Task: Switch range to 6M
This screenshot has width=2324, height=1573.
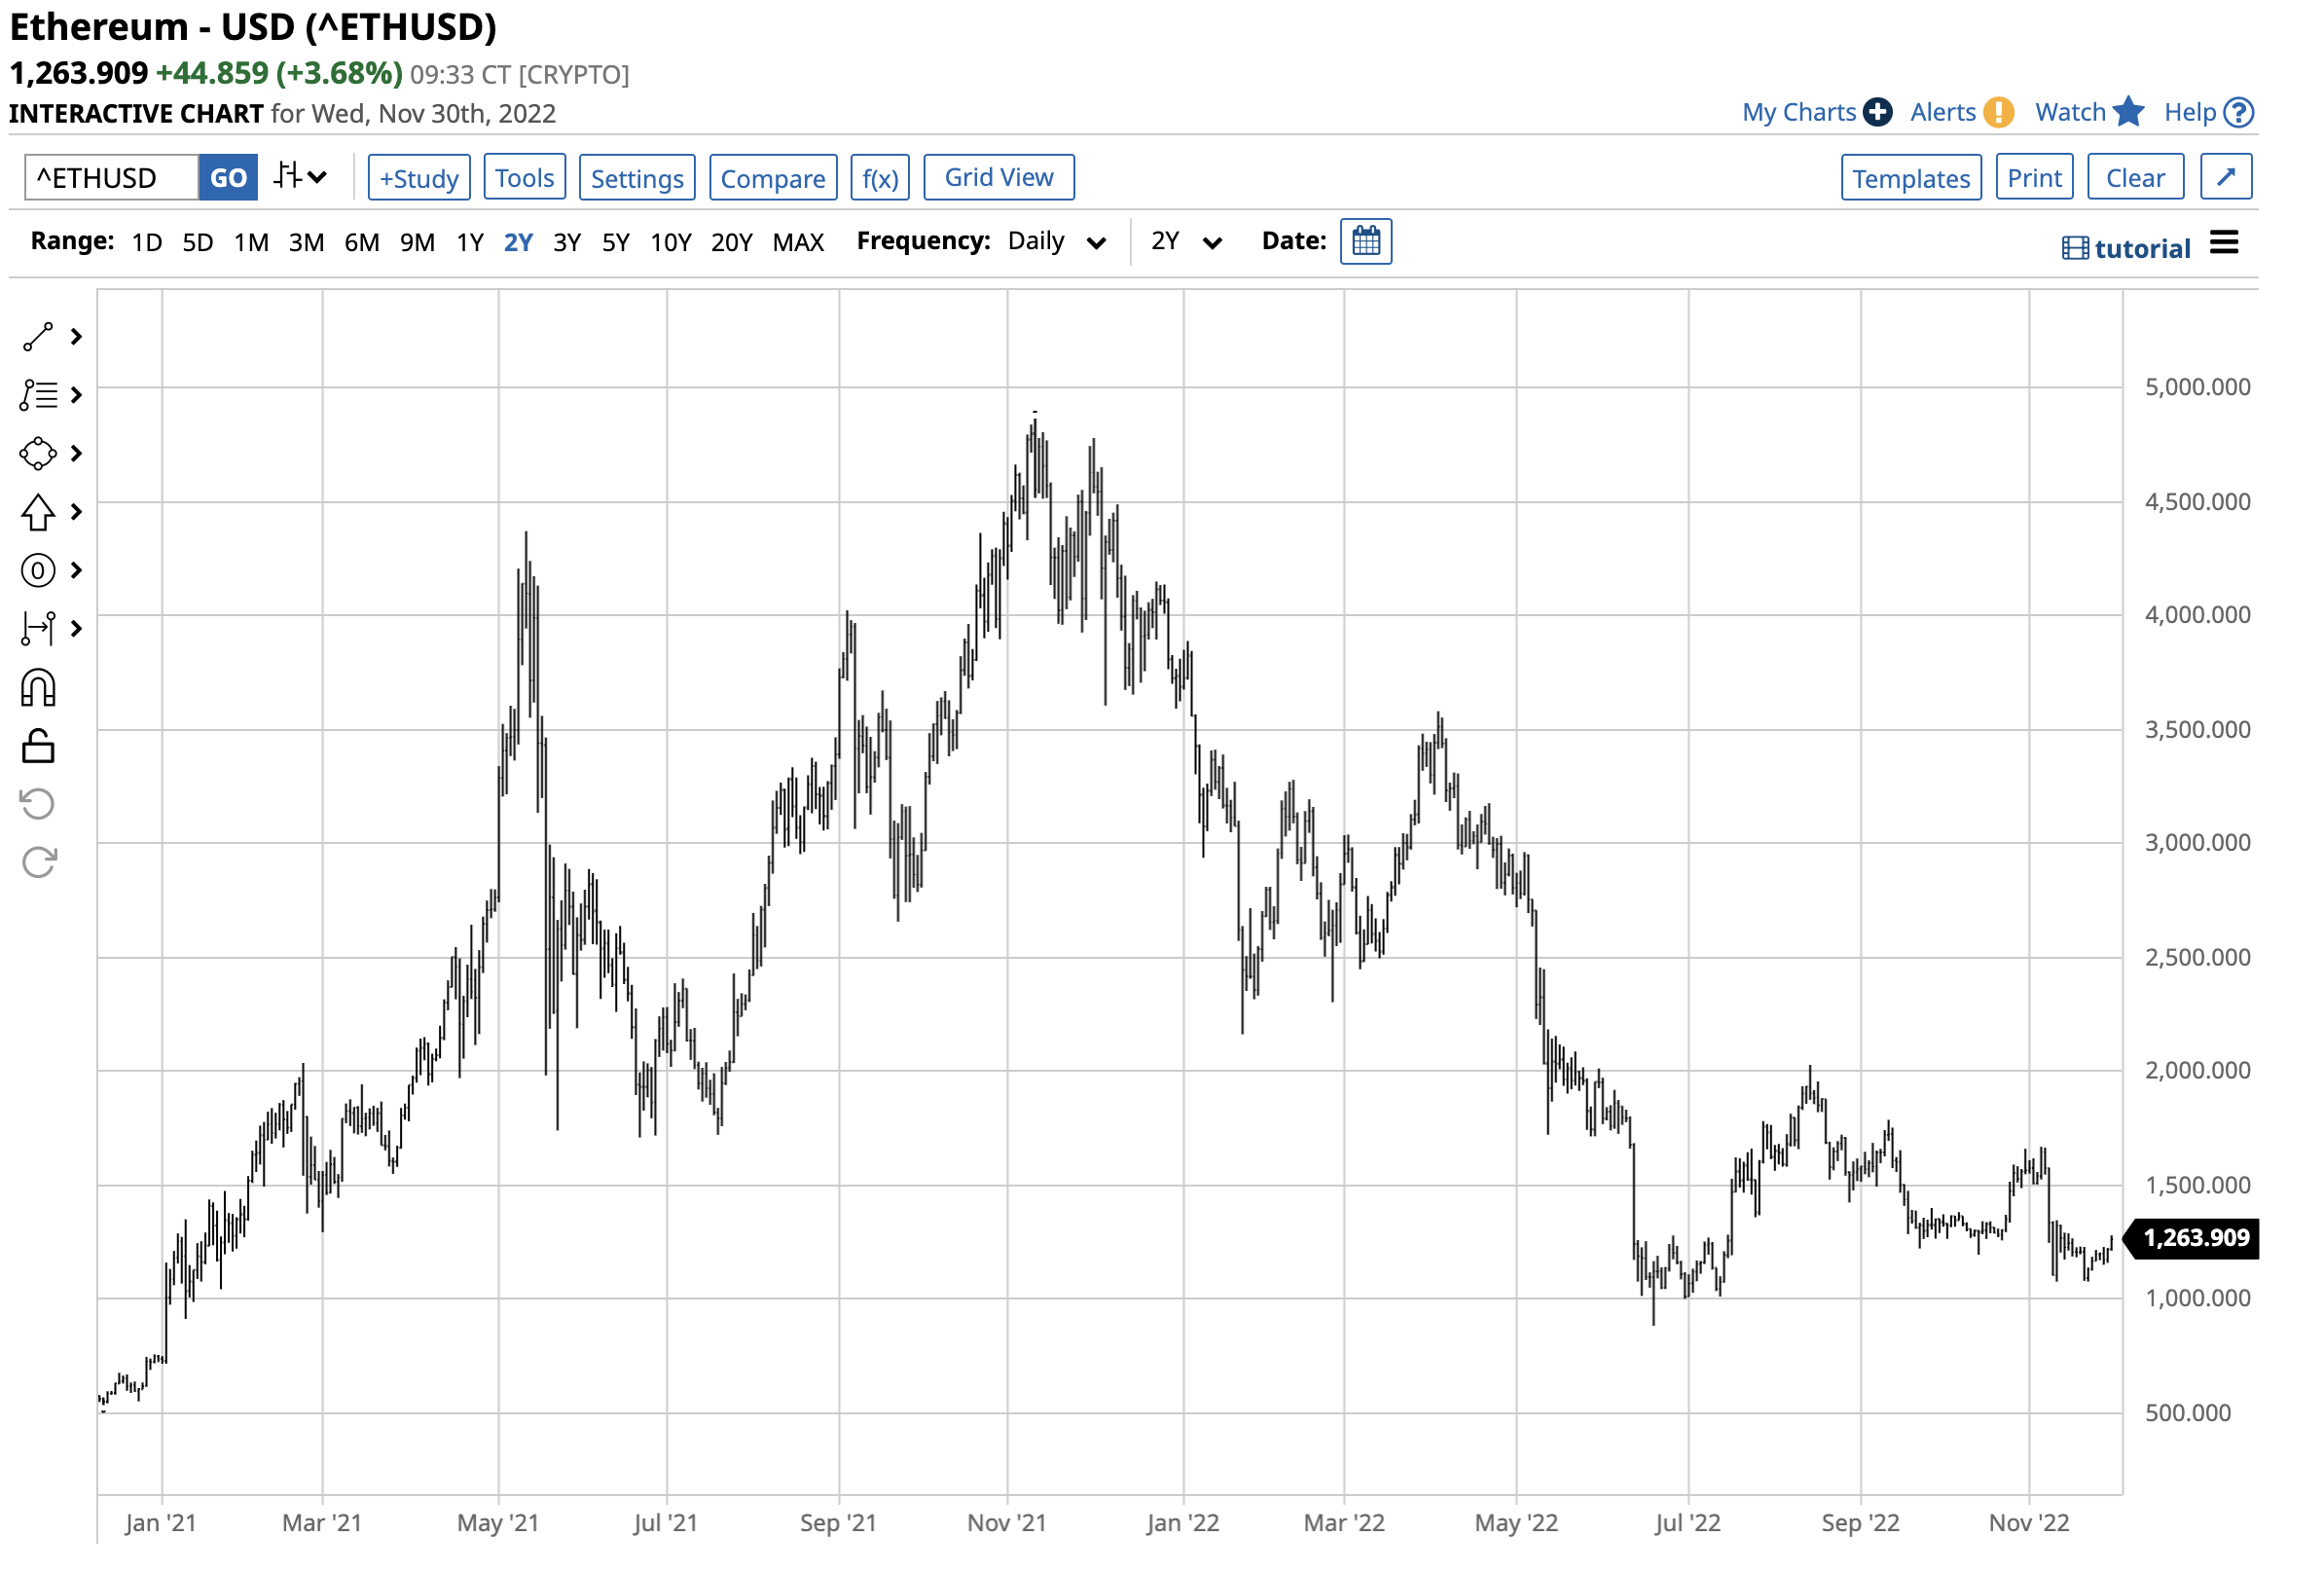Action: pyautogui.click(x=362, y=242)
